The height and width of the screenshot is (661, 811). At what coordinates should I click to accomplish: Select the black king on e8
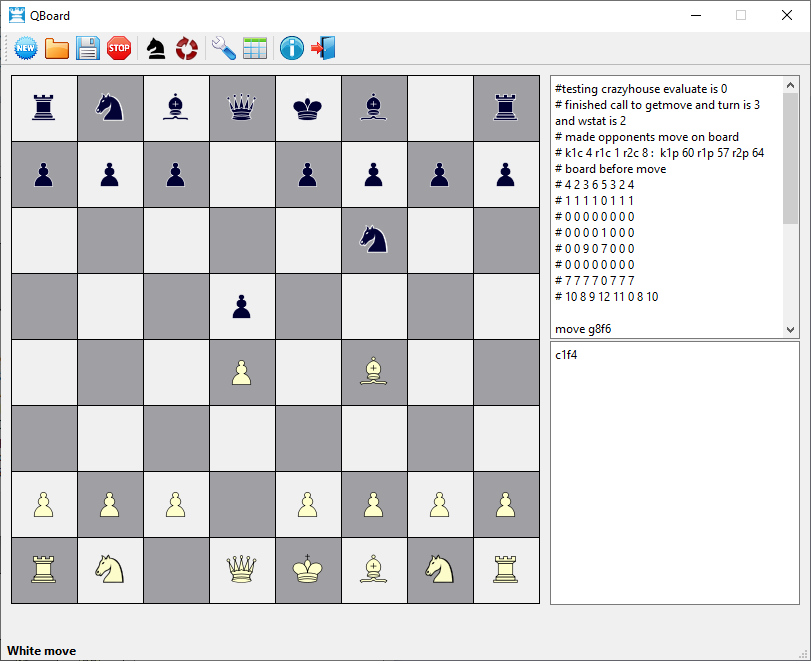click(x=308, y=108)
